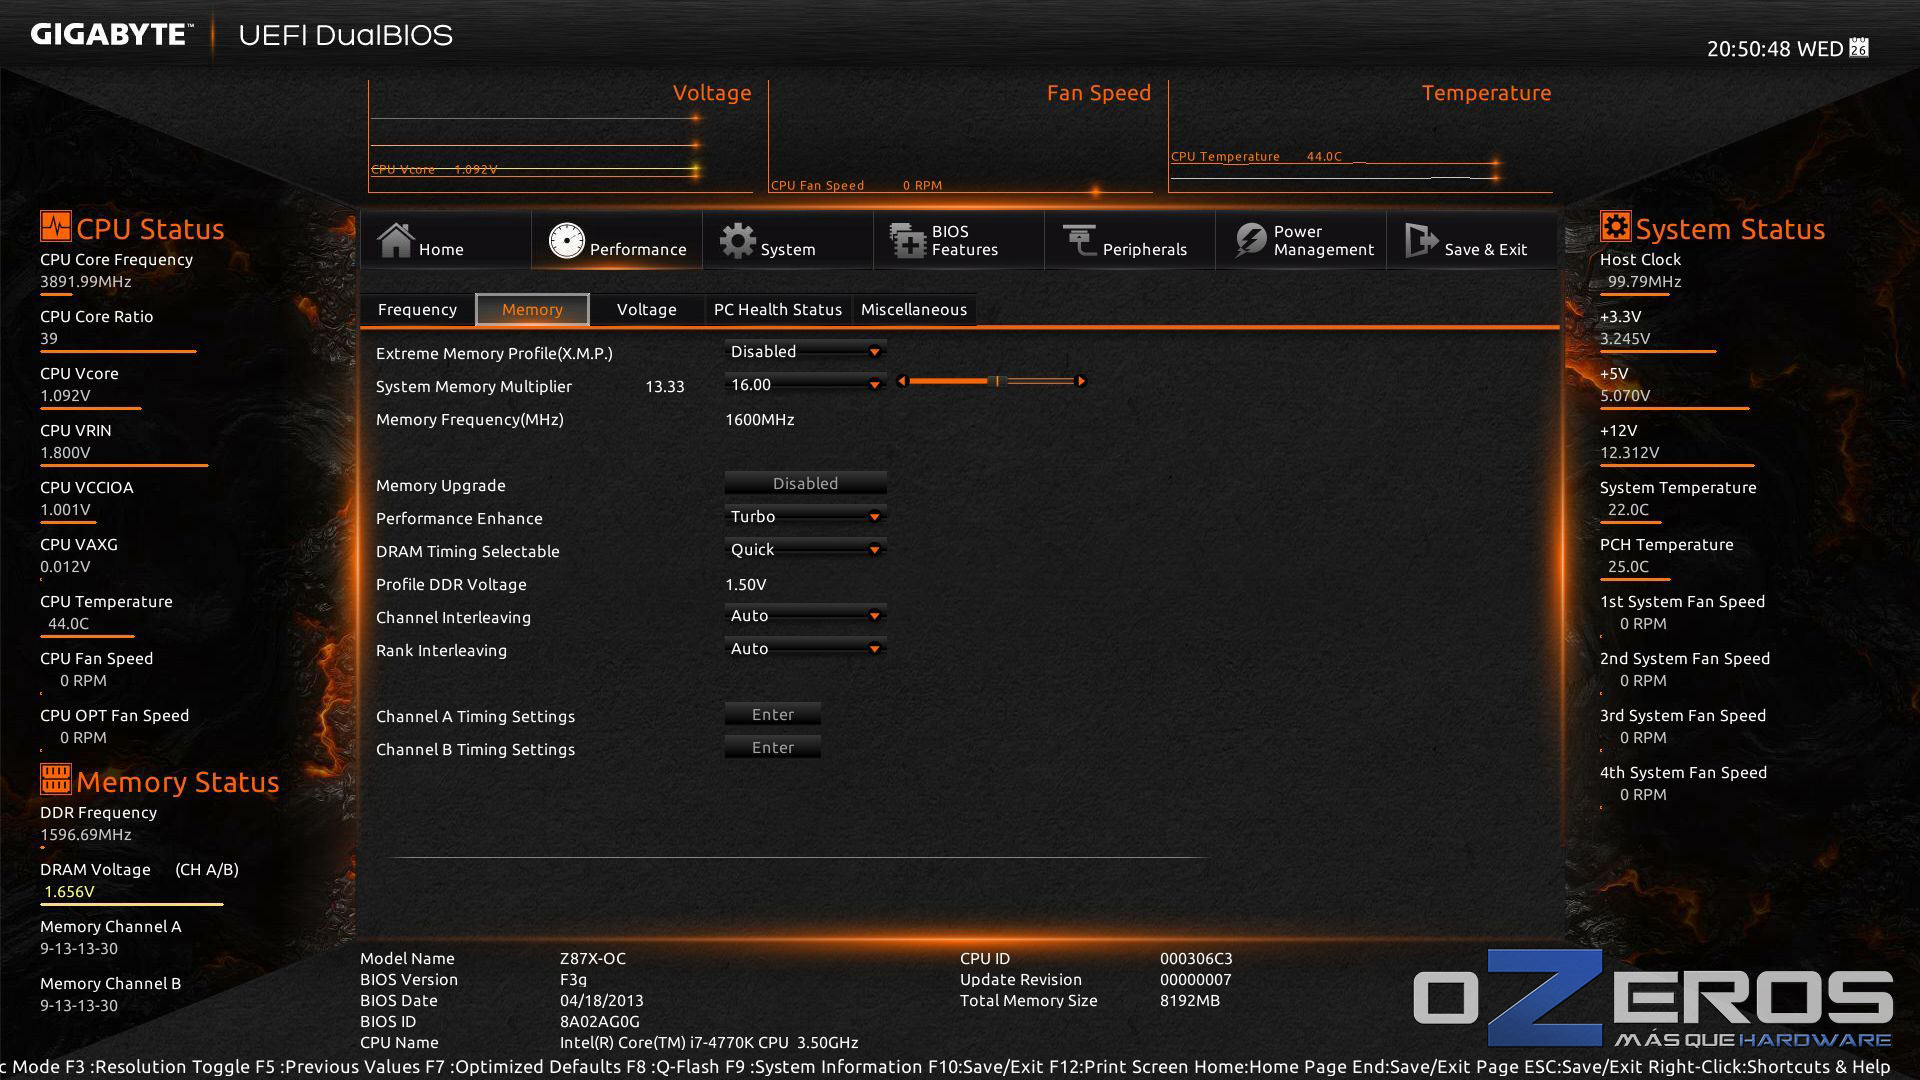The image size is (1920, 1080).
Task: Open the Peripherals main tab
Action: pos(1130,240)
